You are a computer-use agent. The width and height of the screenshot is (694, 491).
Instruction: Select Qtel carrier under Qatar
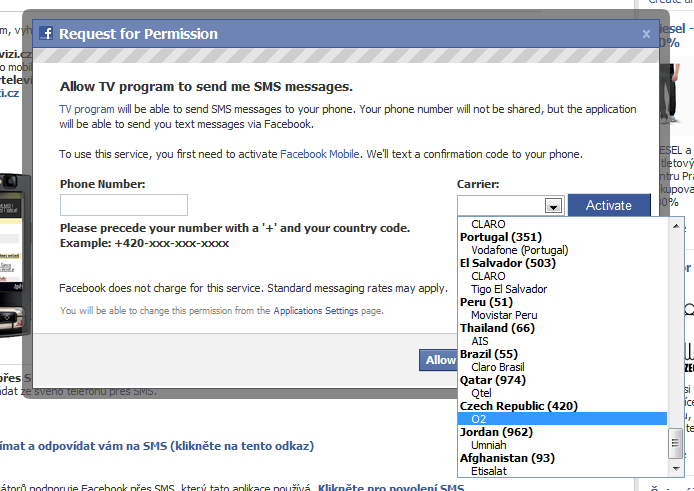point(562,393)
